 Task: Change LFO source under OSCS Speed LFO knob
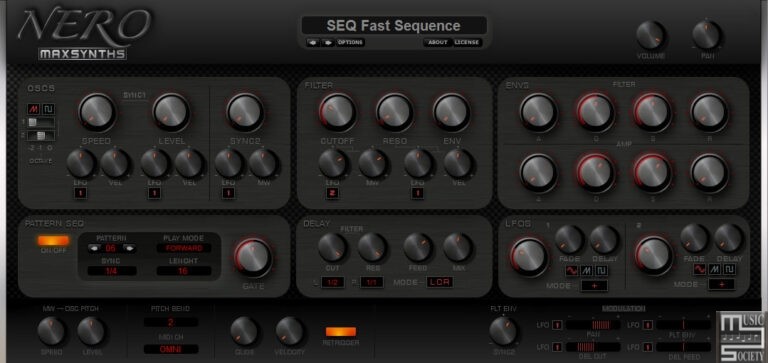(80, 194)
